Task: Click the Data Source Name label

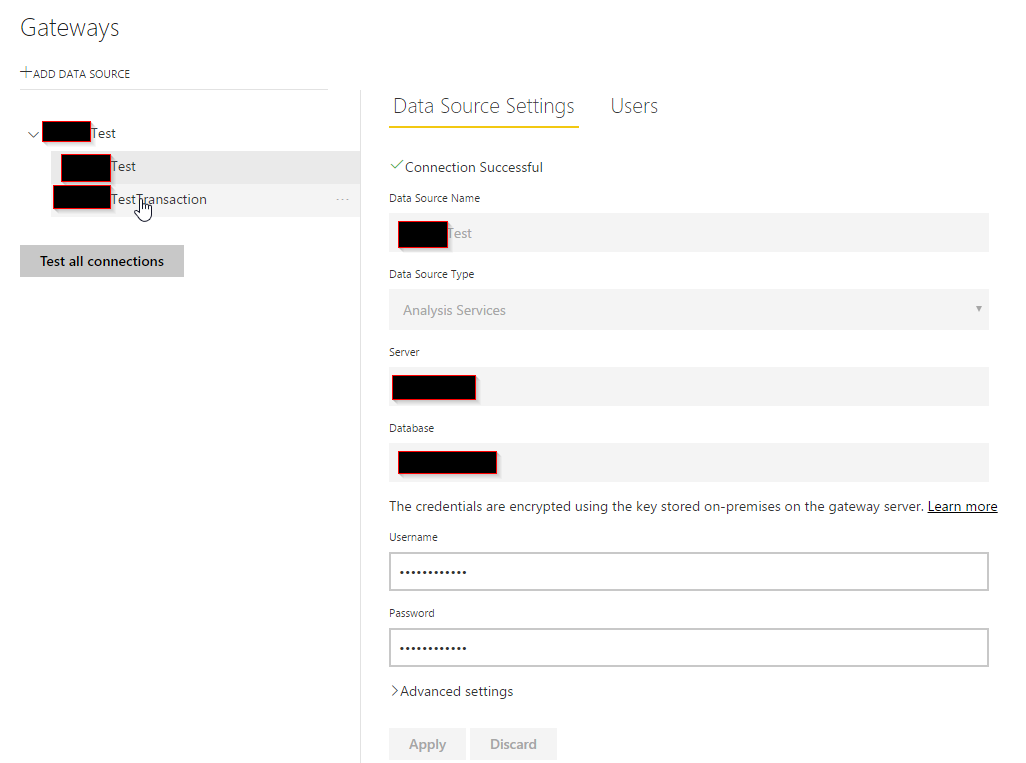Action: pos(434,198)
